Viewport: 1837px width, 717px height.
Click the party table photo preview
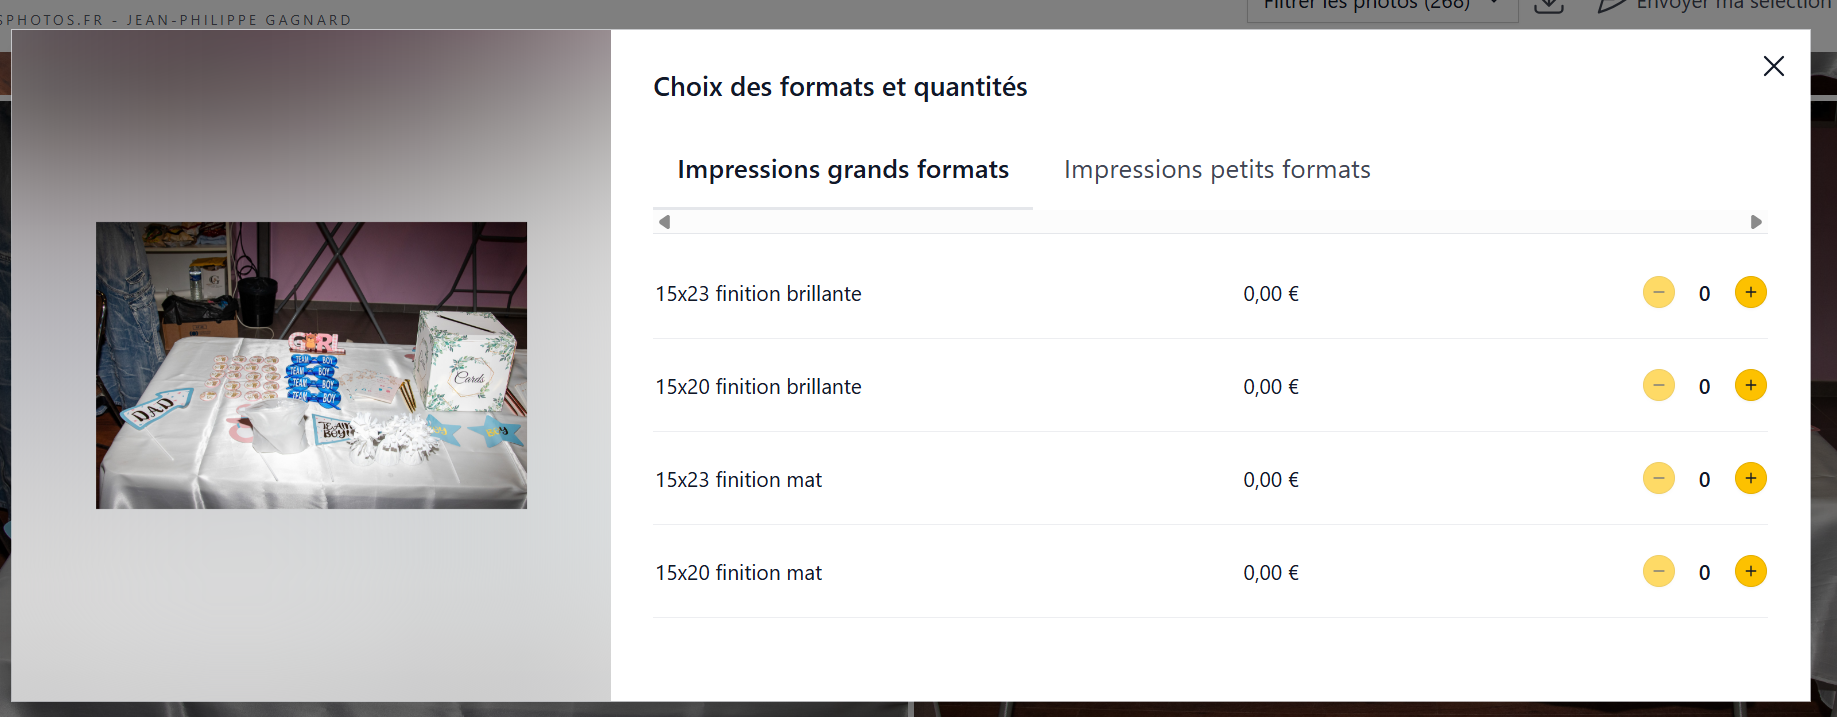[x=311, y=365]
